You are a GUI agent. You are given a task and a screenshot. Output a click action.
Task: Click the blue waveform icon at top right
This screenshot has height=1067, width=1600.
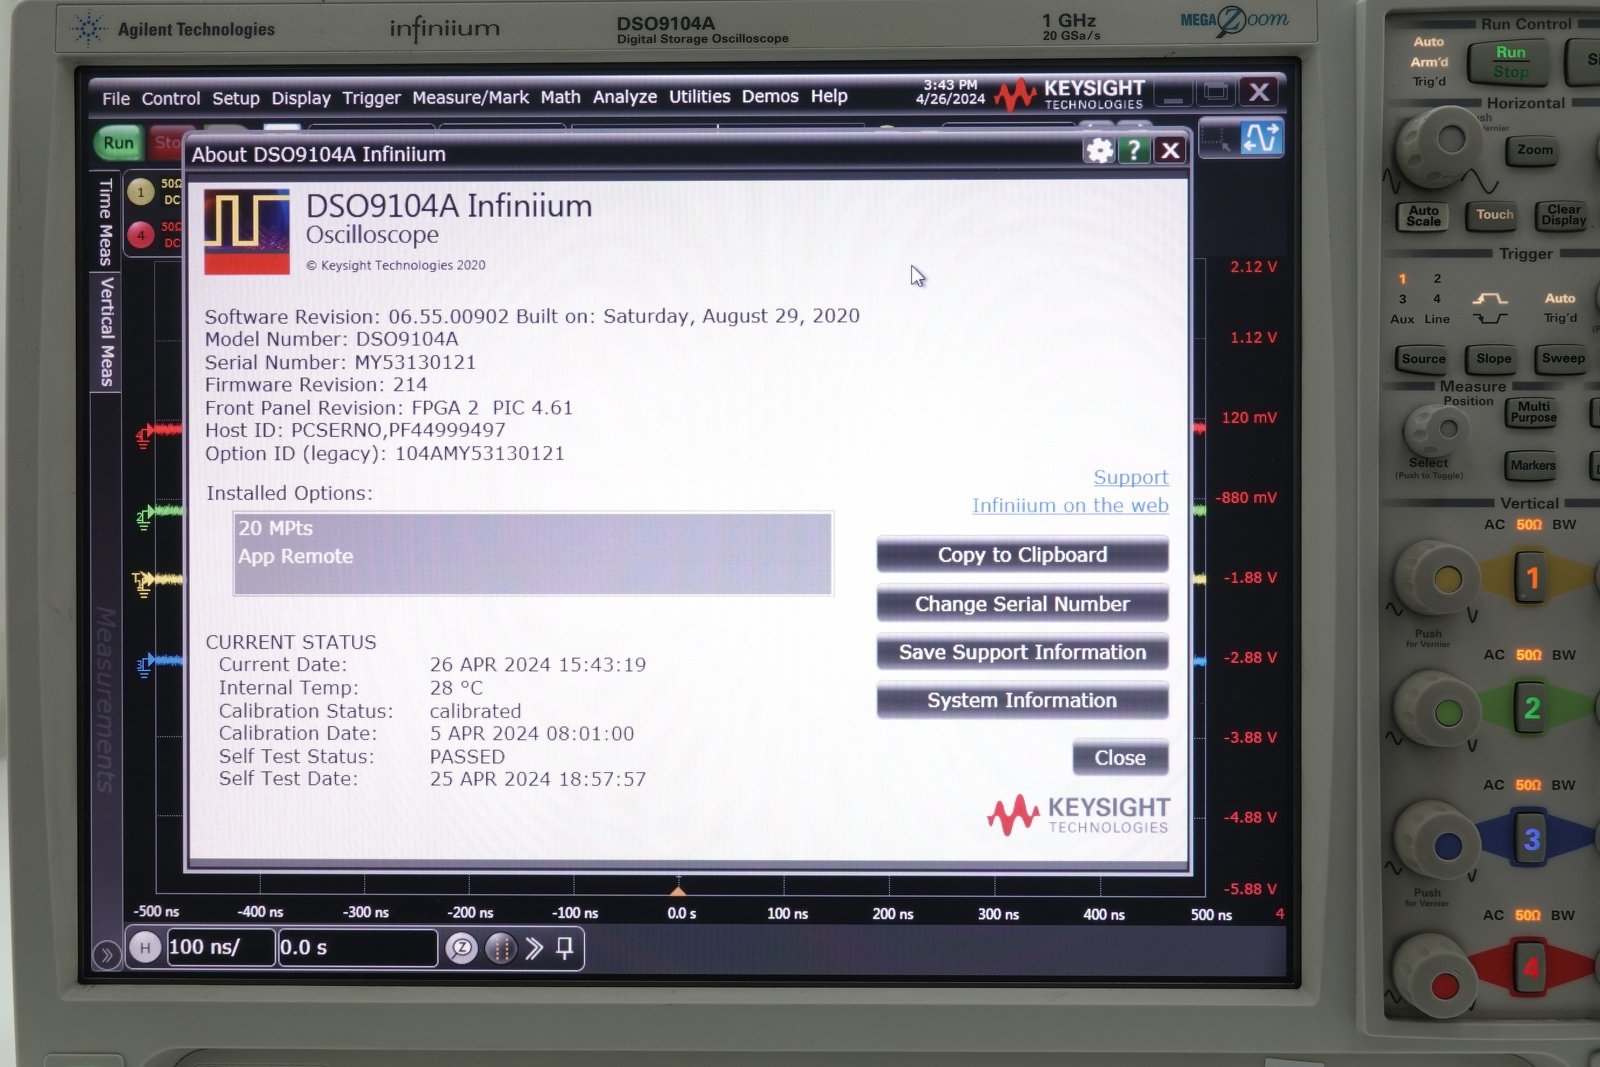[1261, 138]
